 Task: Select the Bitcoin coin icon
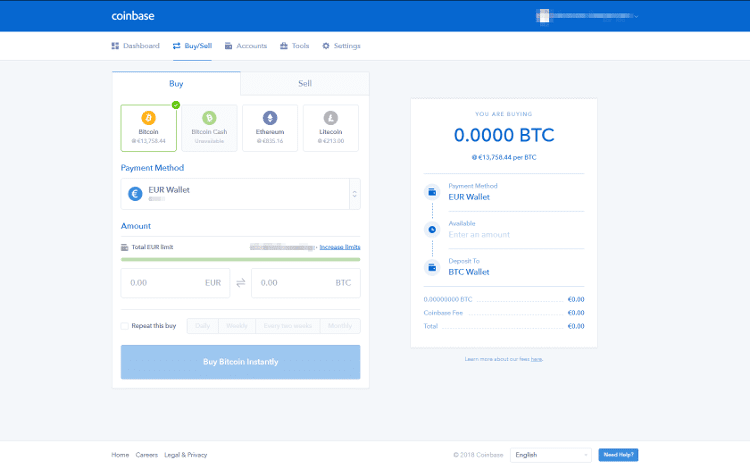[x=148, y=118]
